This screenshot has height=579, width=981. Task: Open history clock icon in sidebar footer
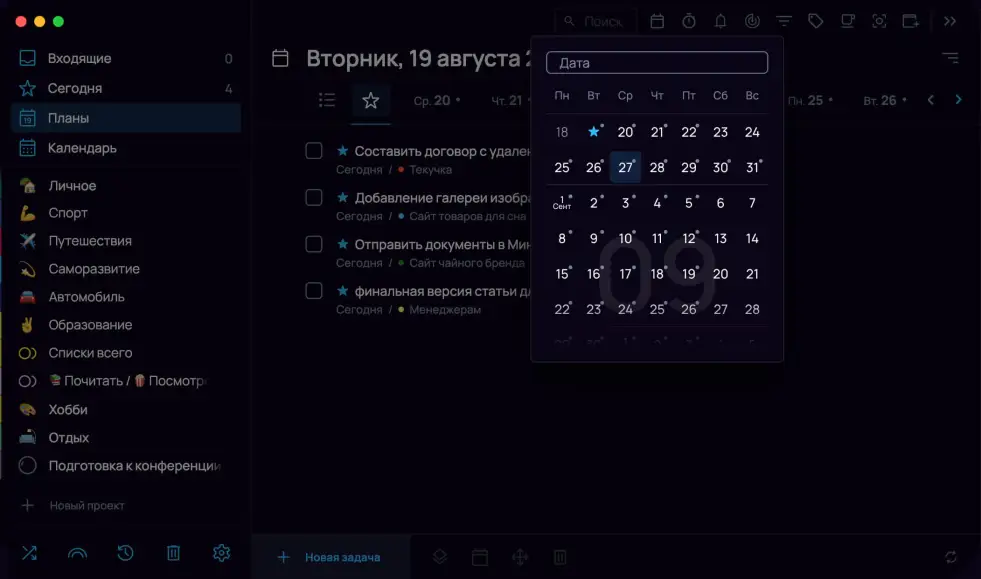point(125,553)
